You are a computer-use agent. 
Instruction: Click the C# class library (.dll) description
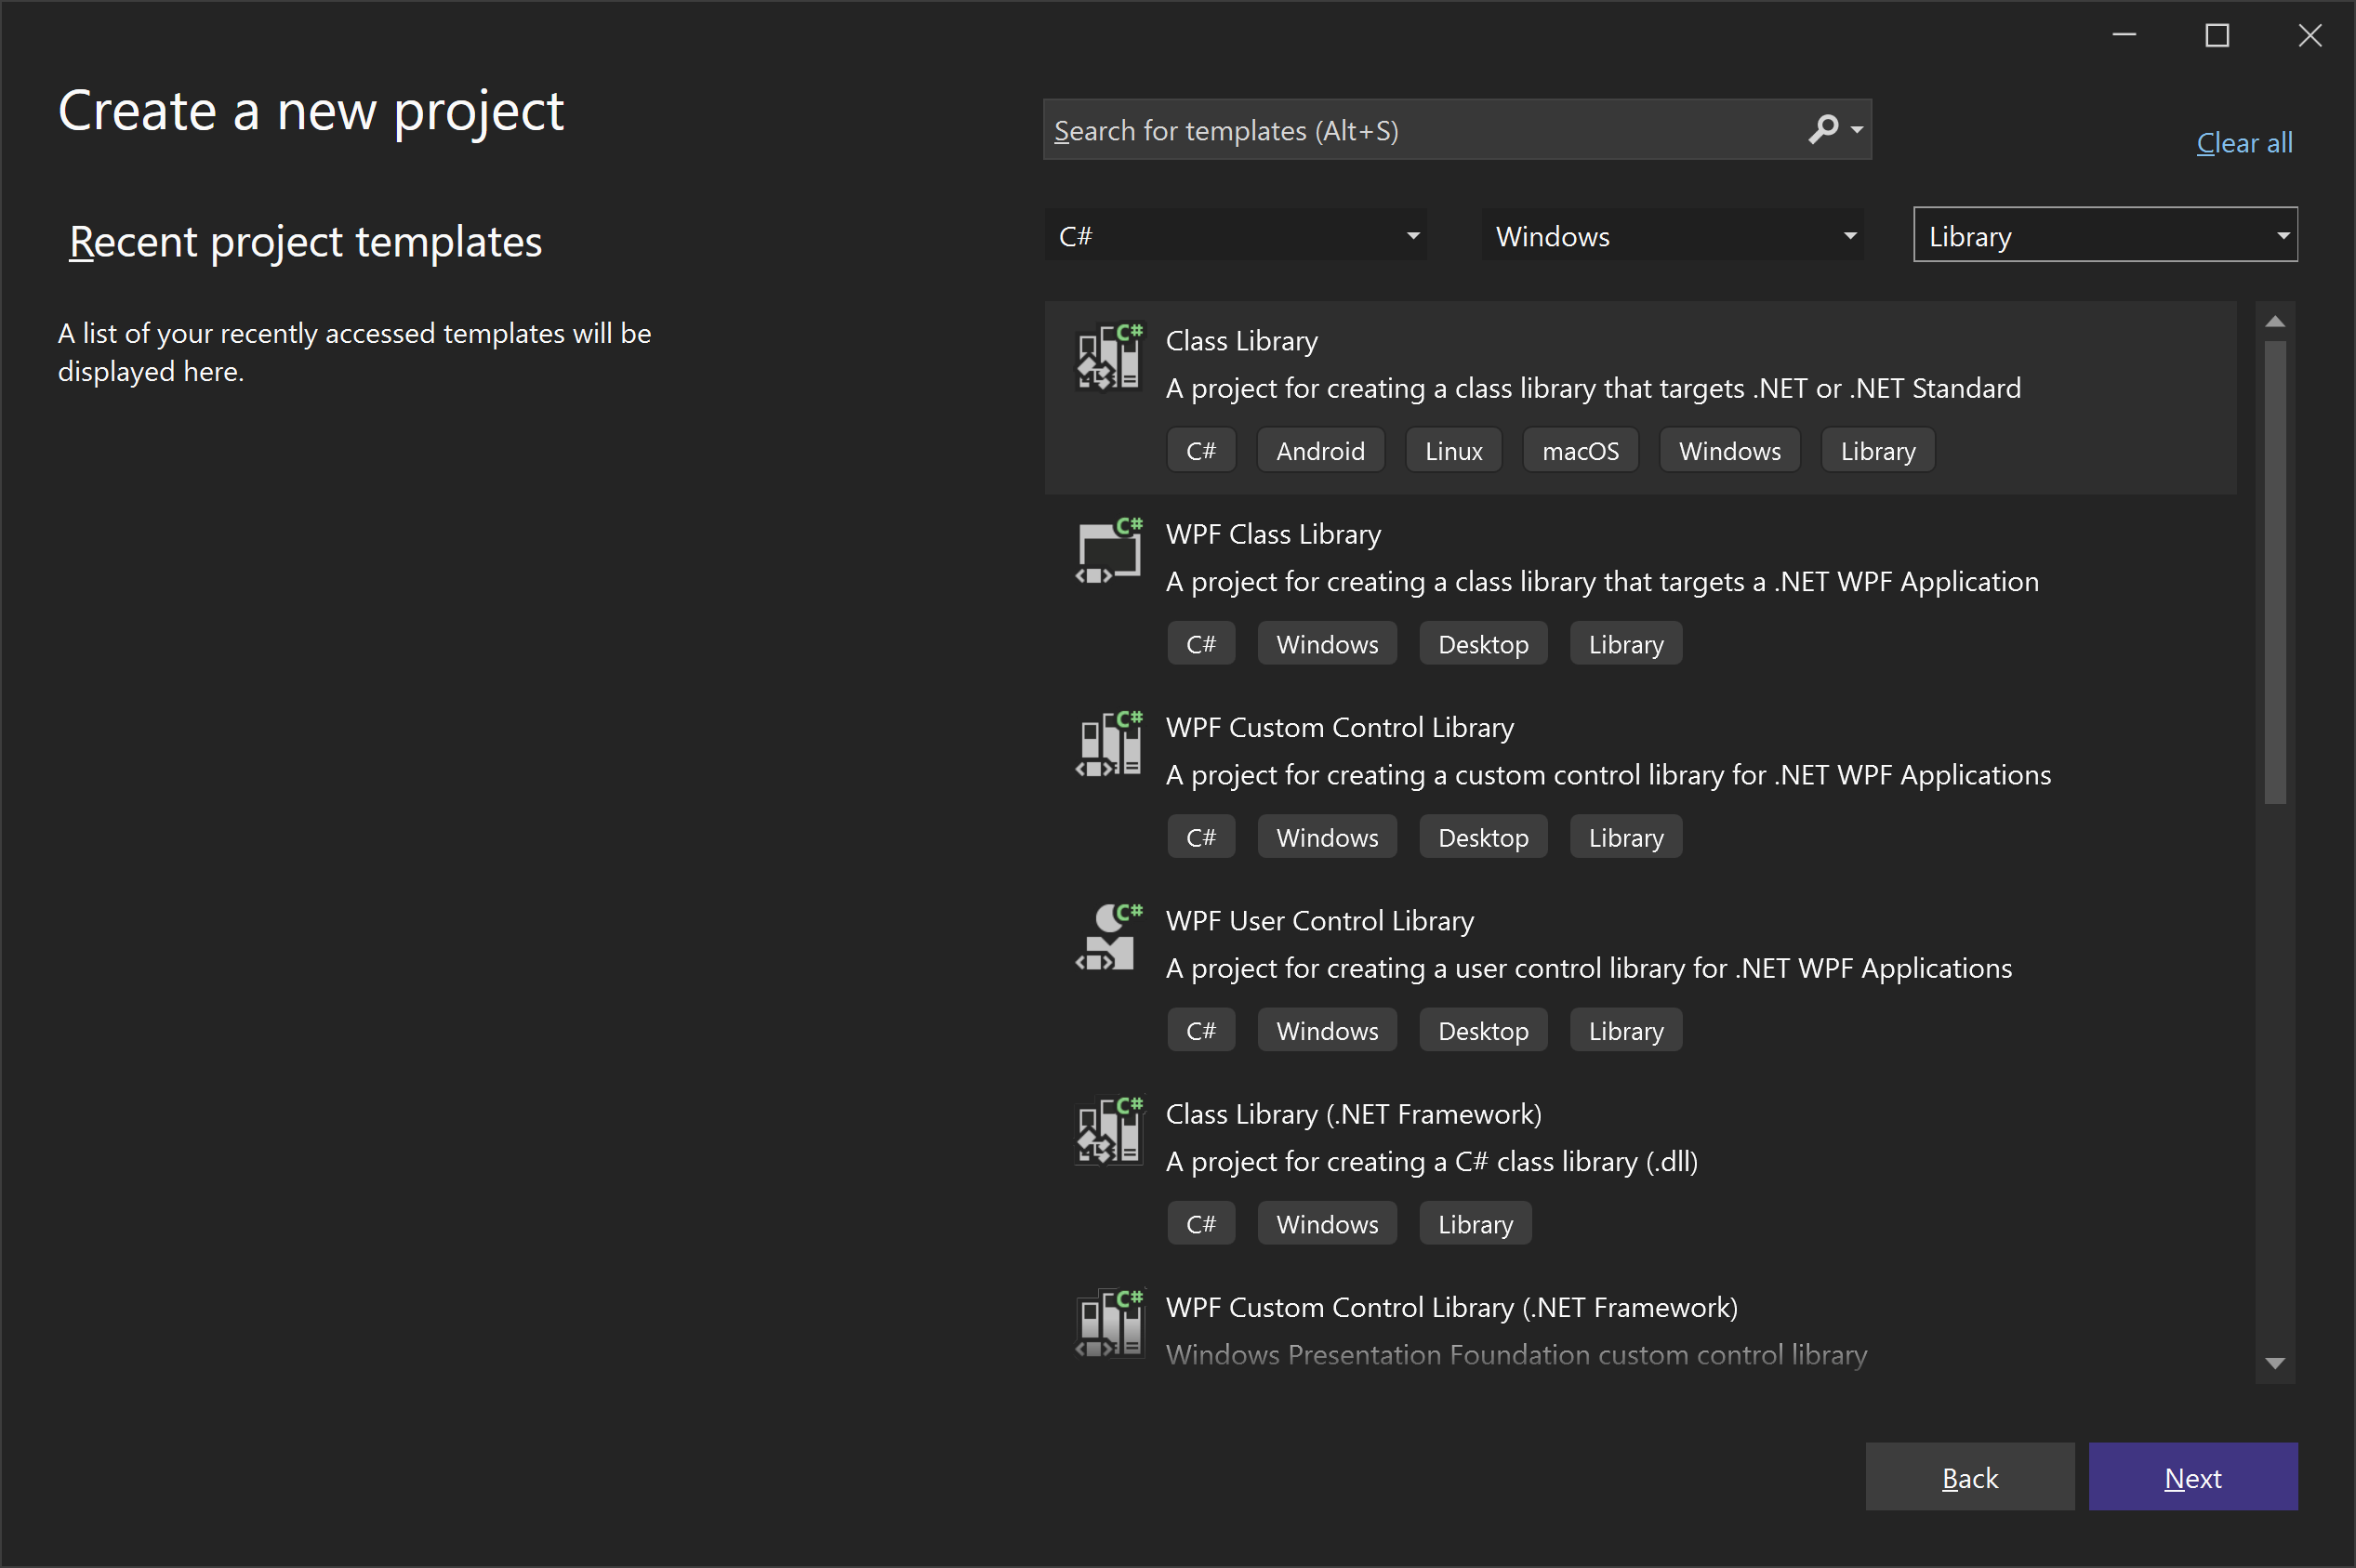(1432, 1162)
